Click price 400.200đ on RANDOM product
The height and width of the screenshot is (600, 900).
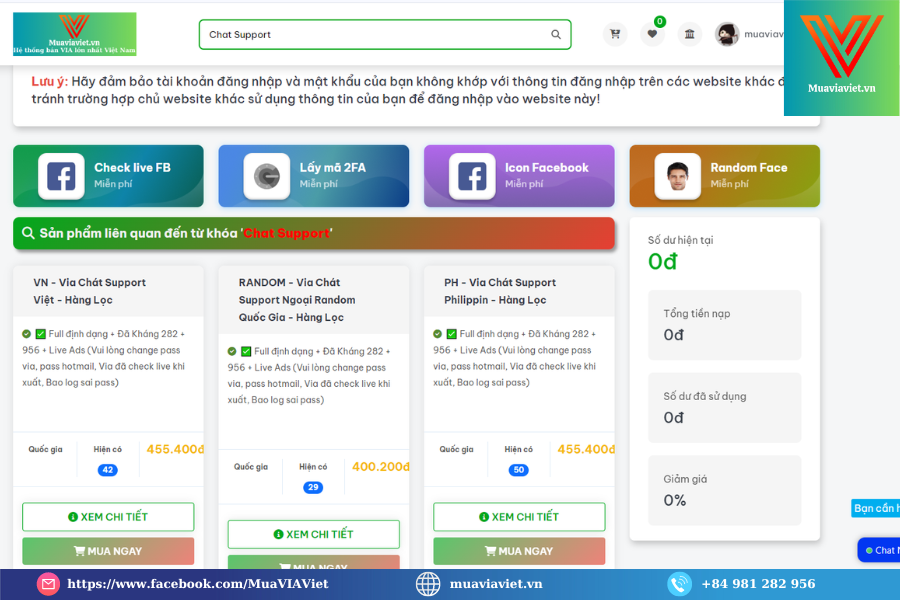coord(380,467)
